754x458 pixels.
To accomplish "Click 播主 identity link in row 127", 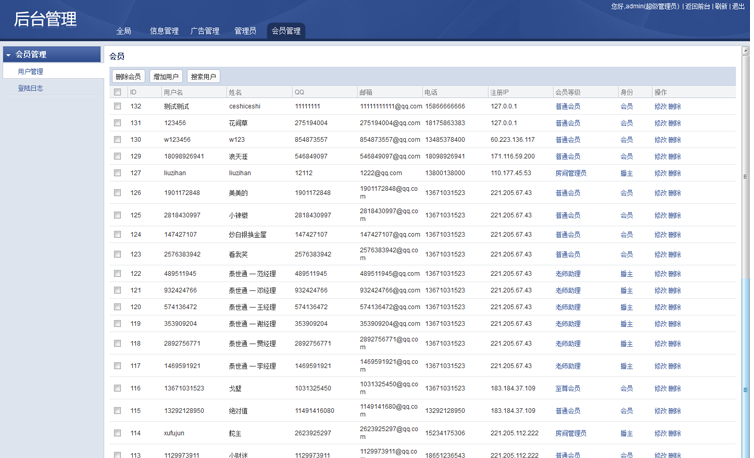I will click(x=627, y=173).
